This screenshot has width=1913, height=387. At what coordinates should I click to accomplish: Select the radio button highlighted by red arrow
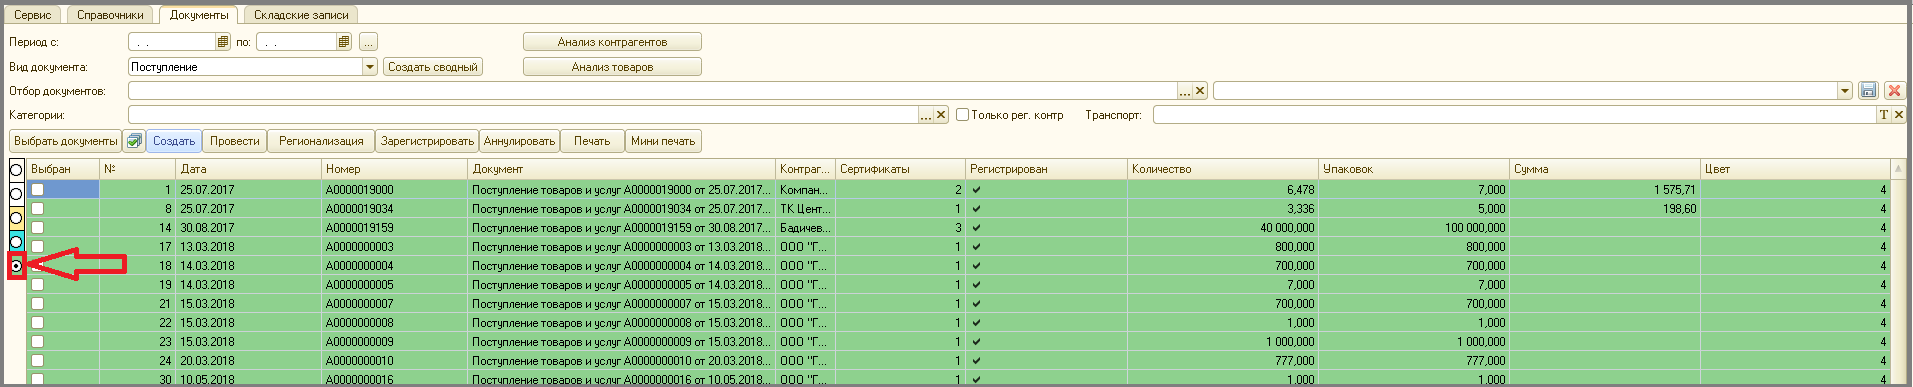tap(16, 266)
